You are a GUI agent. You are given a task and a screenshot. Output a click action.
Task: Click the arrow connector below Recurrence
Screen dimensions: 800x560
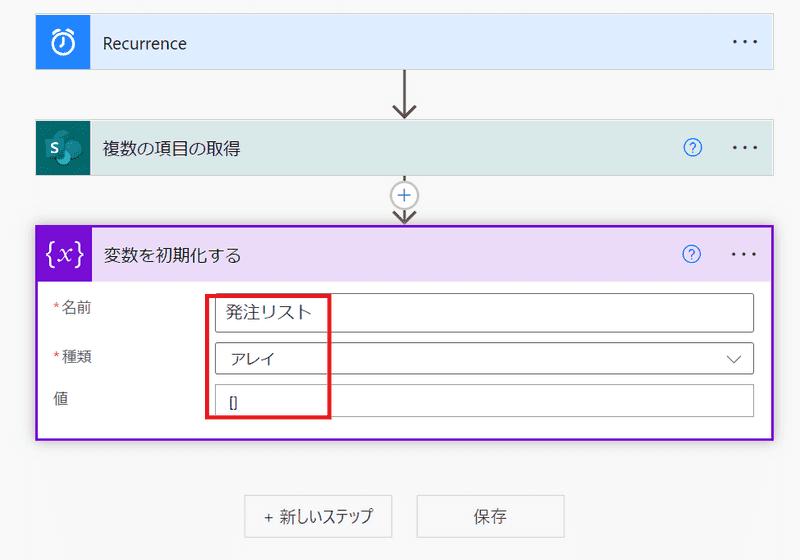pos(405,95)
